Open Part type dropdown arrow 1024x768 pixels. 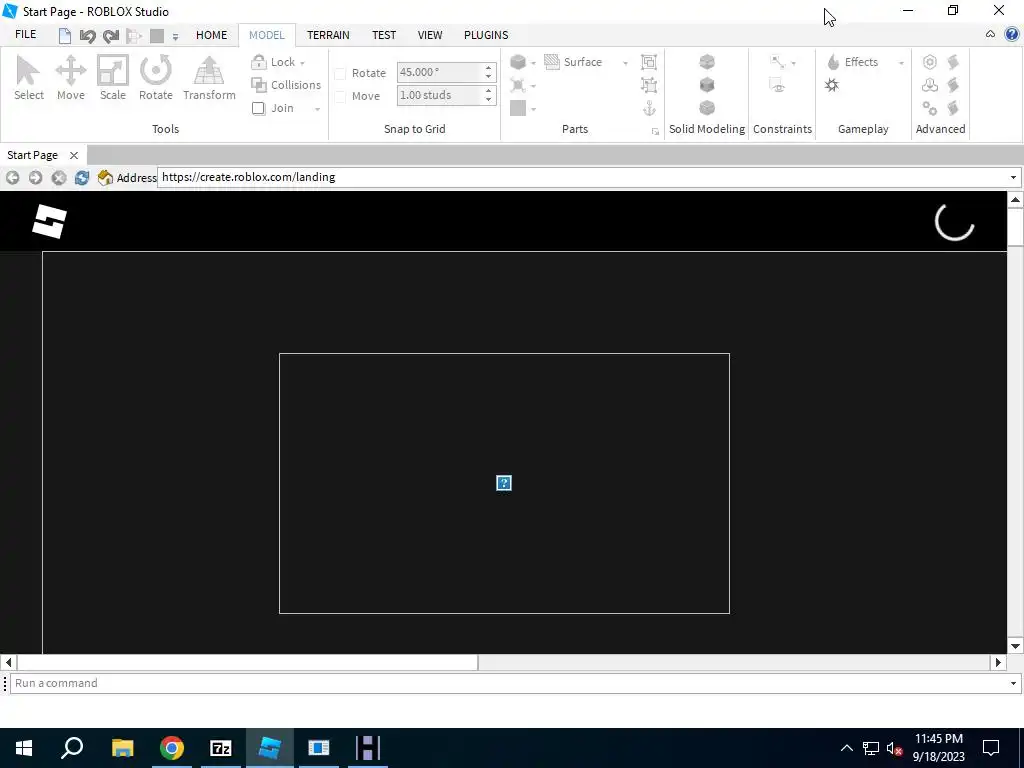(533, 63)
